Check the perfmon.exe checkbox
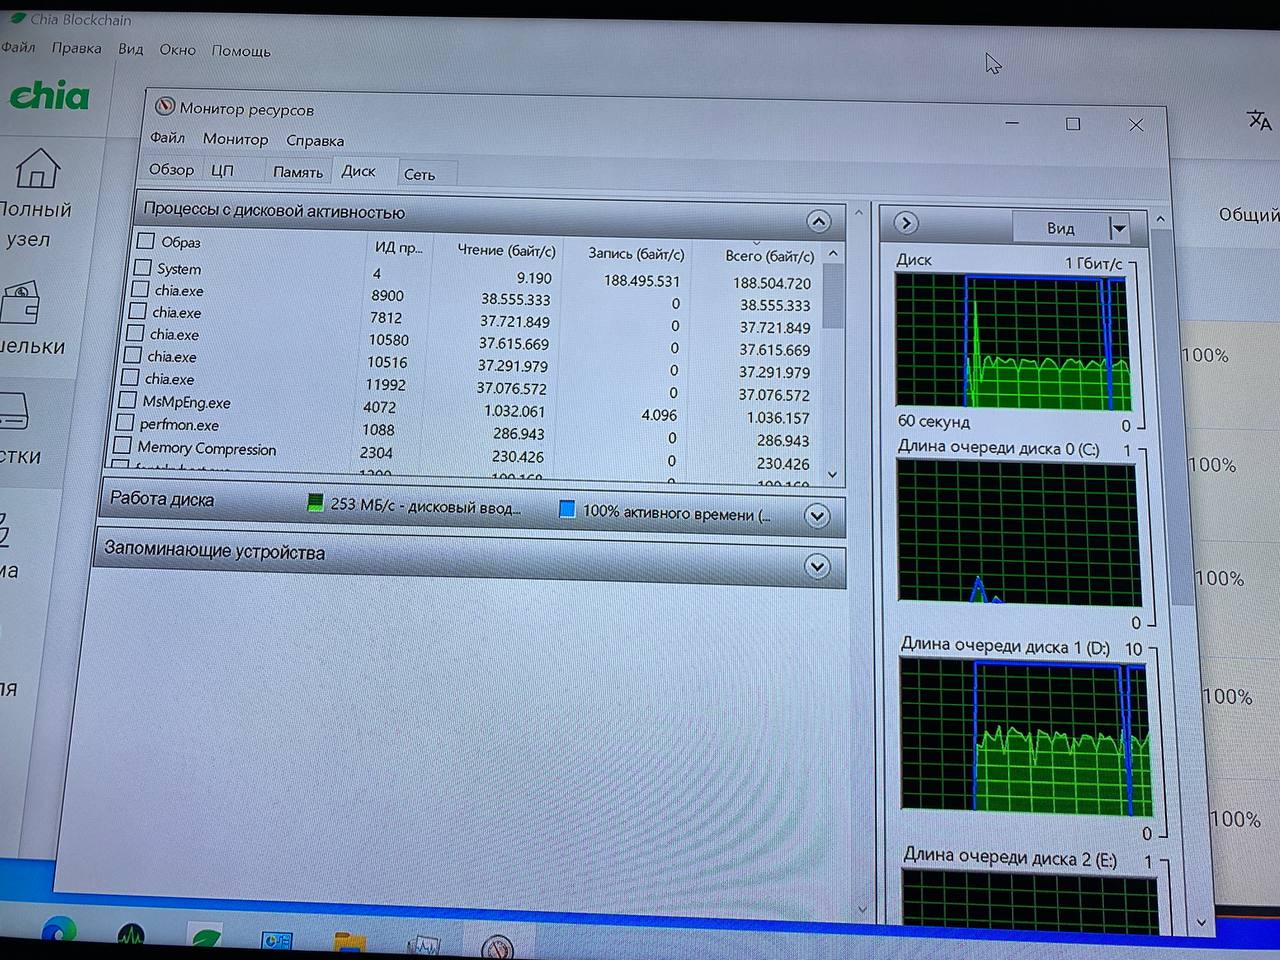This screenshot has height=960, width=1280. [x=125, y=422]
